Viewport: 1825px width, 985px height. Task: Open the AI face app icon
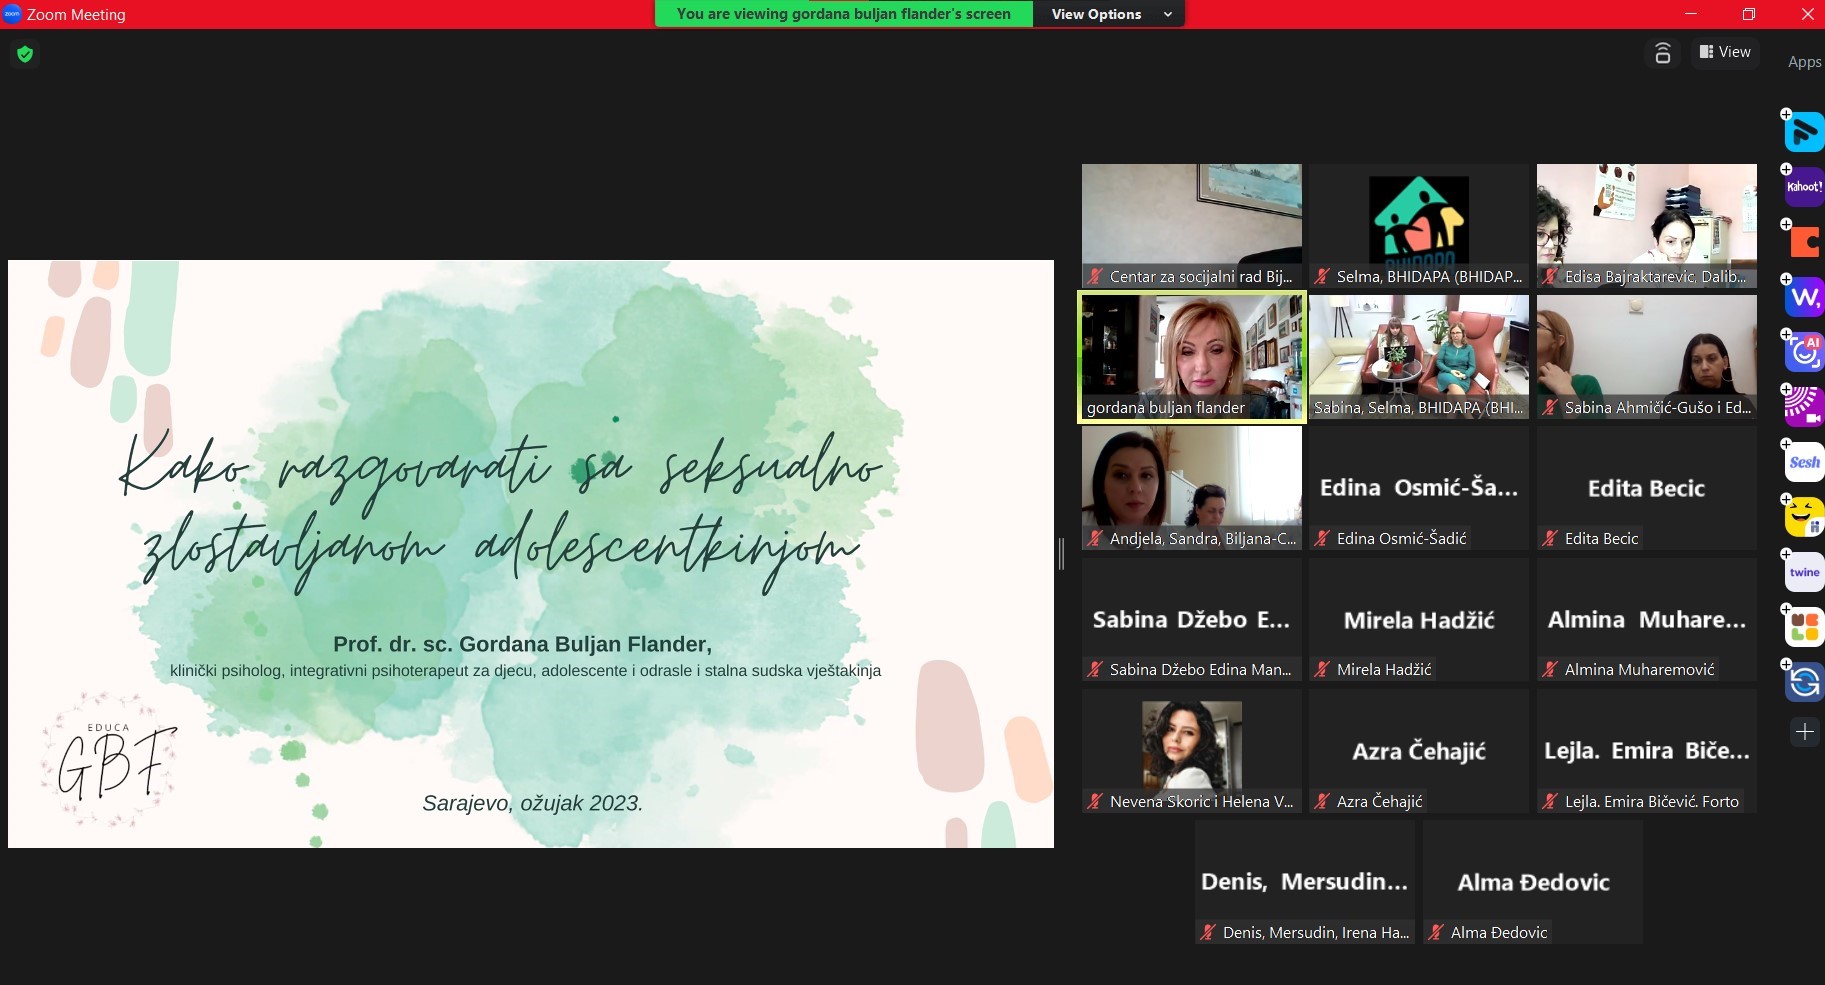click(x=1804, y=352)
